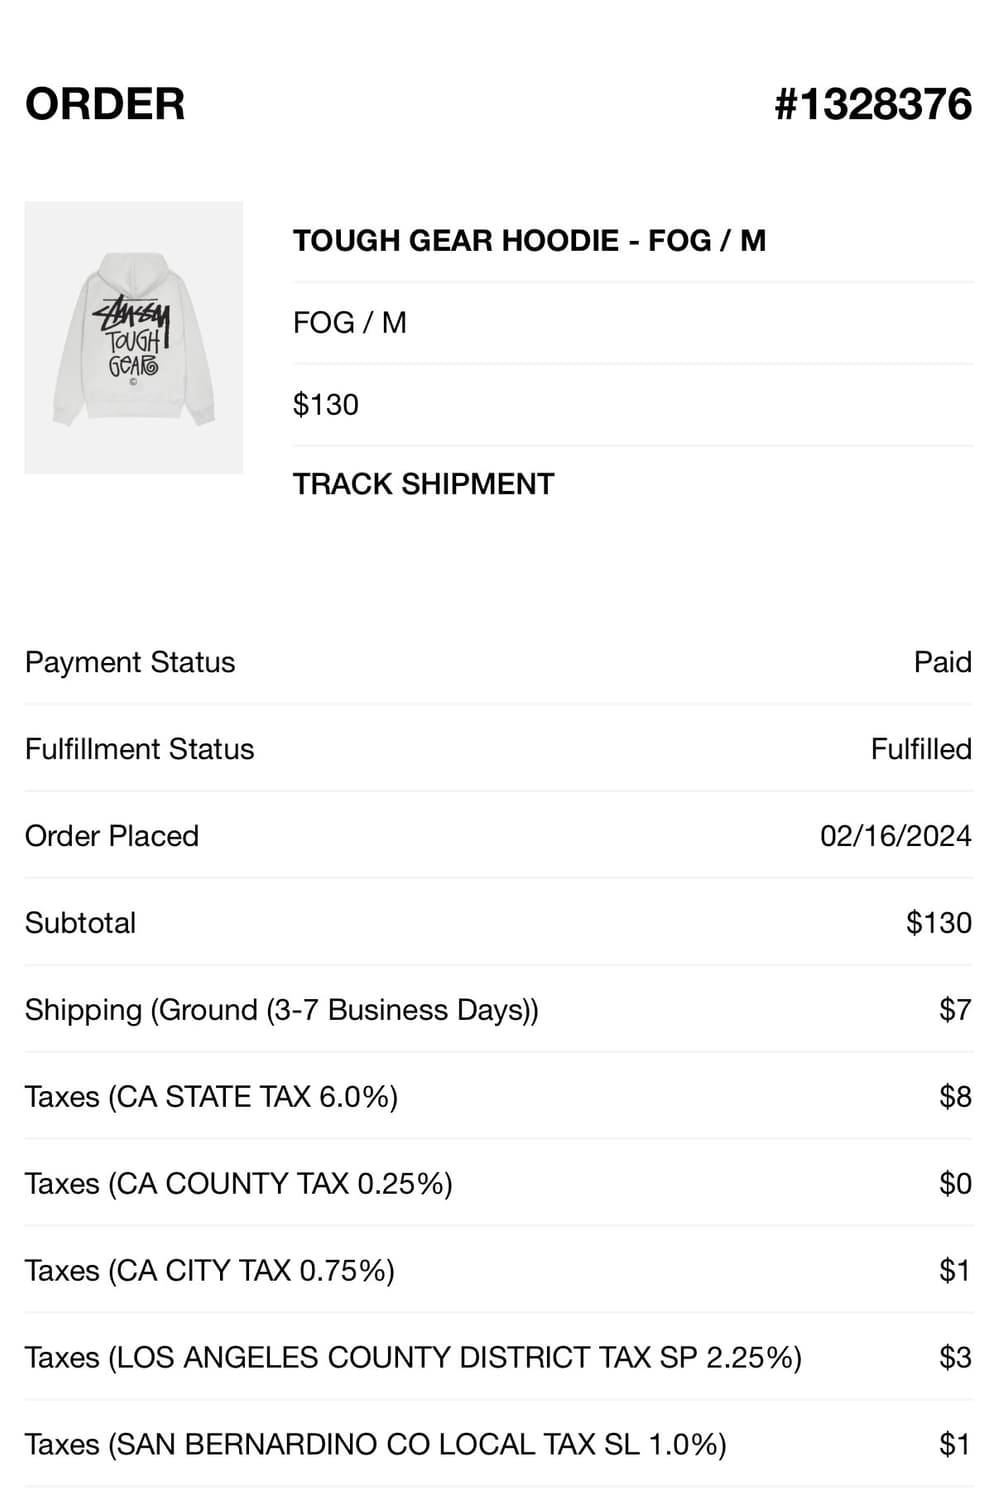Click the Shipping Ground 3-7 Business Days row
Viewport: 998px width, 1500px height.
281,1010
